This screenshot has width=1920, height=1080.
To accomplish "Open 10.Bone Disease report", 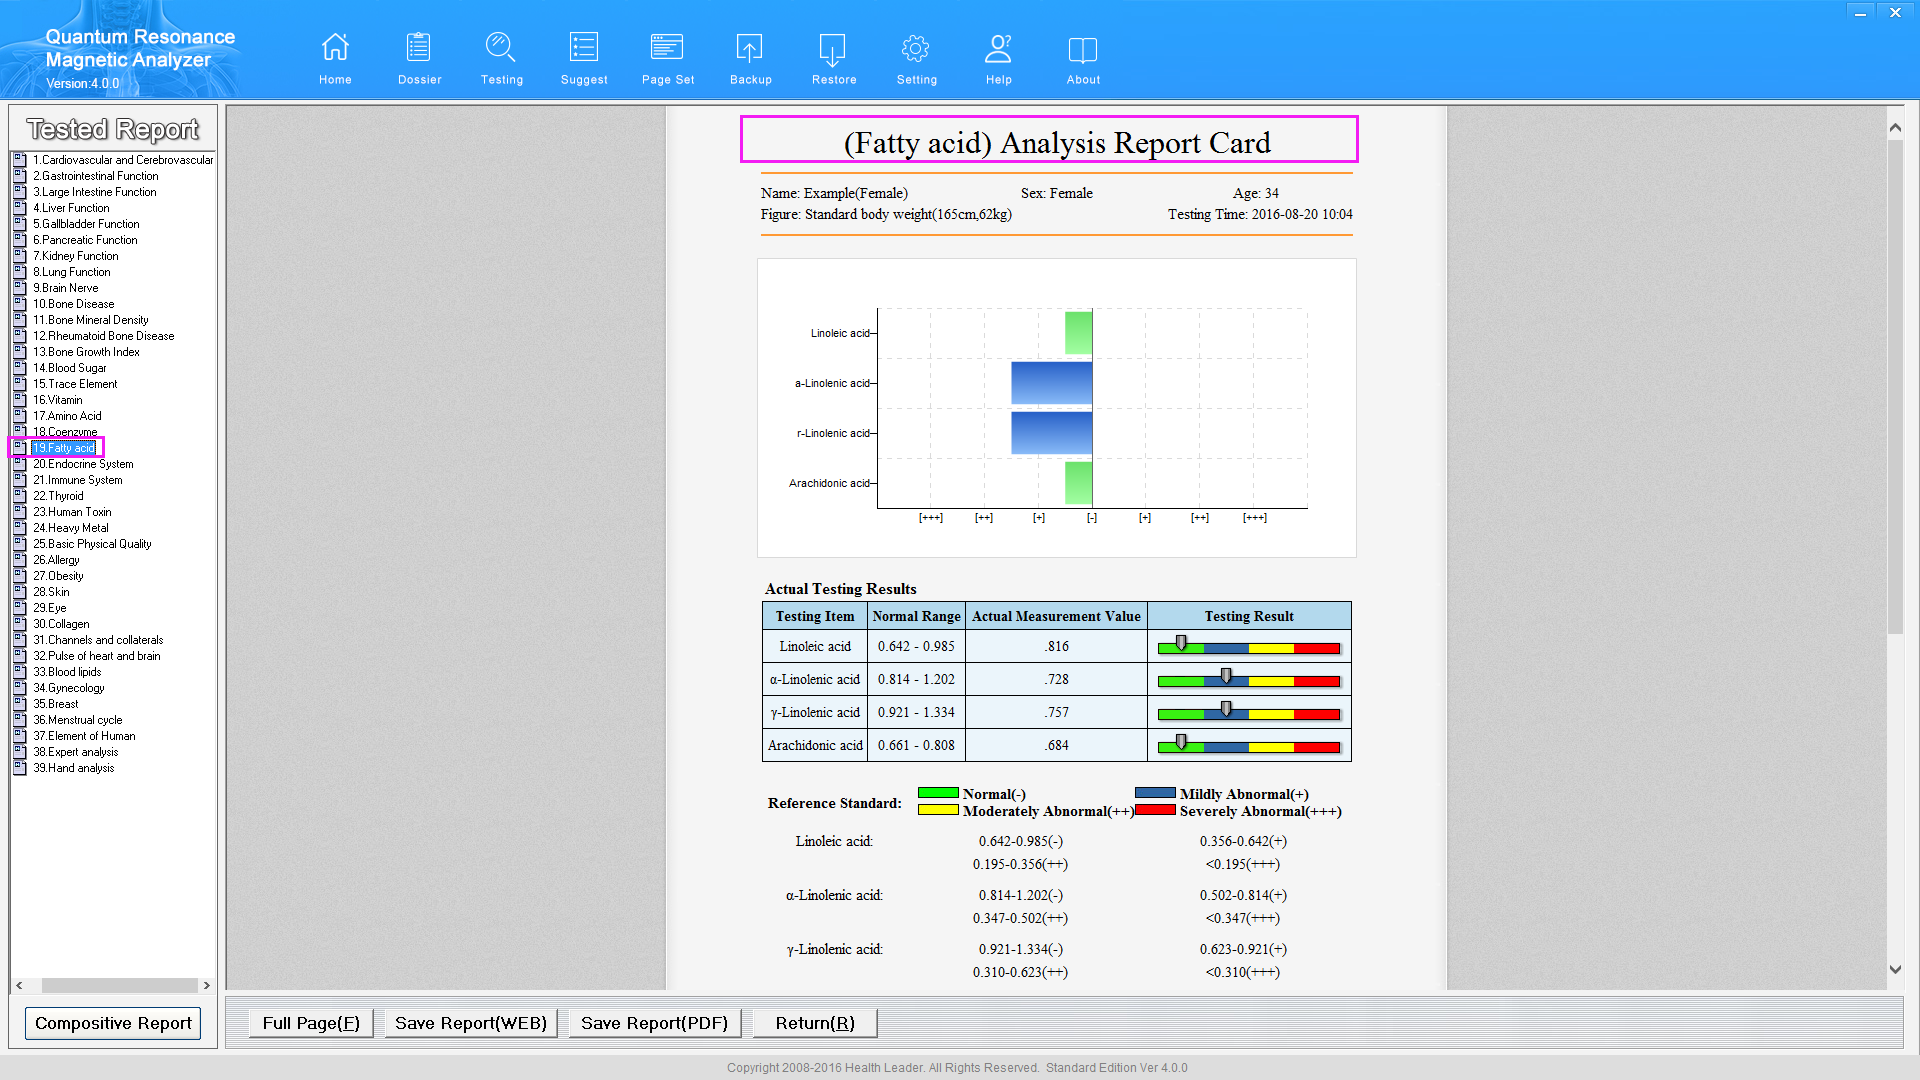I will point(73,304).
